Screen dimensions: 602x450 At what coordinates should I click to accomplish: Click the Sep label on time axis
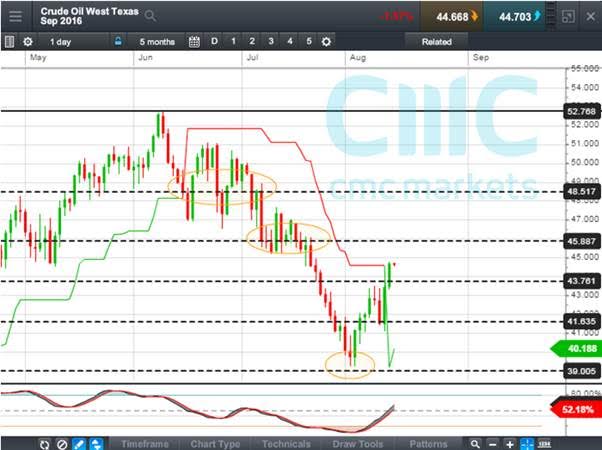(x=481, y=58)
